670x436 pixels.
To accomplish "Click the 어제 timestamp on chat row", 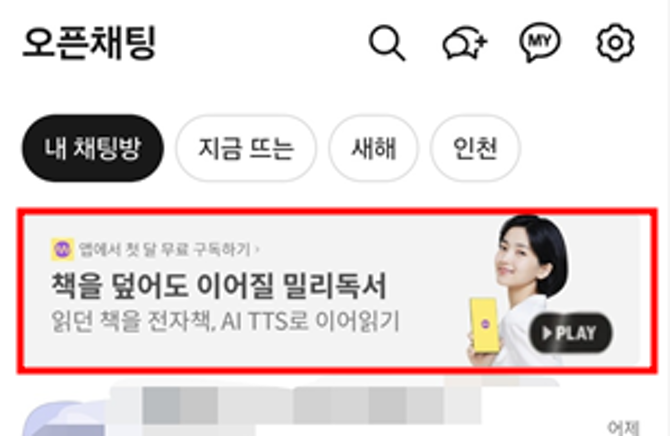I will pos(623,428).
